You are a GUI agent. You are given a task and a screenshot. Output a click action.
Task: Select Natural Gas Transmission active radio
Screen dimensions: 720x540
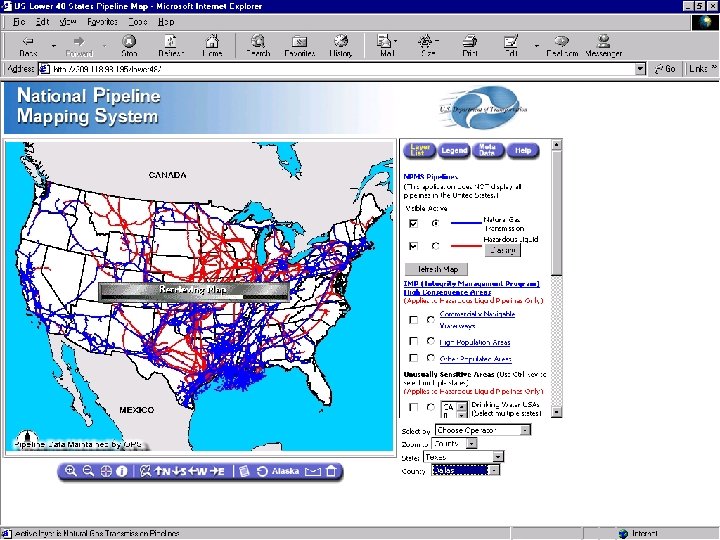[435, 223]
